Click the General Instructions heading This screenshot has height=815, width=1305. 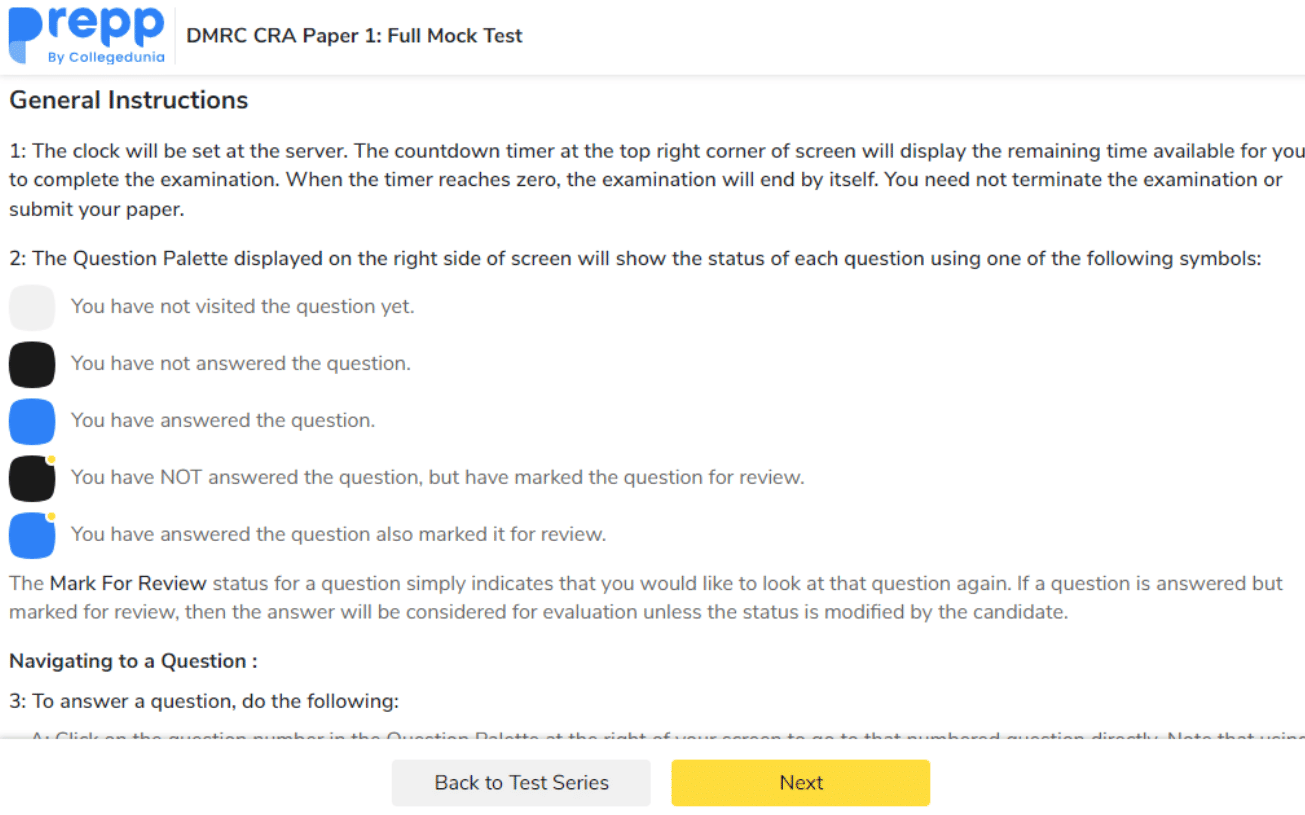129,101
